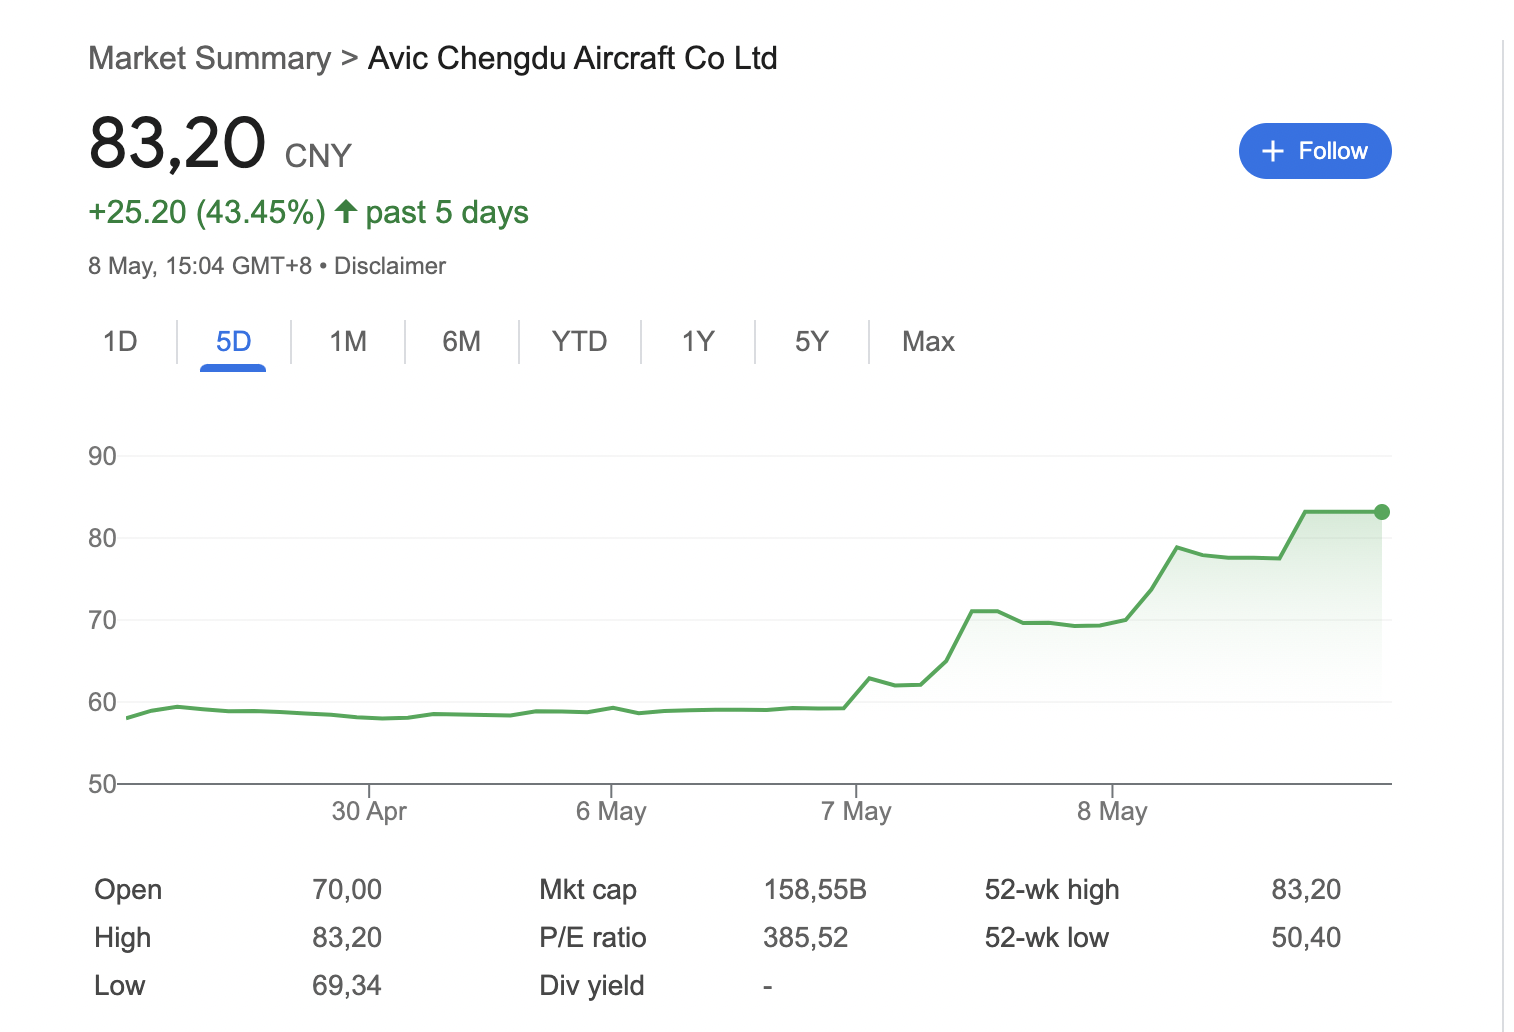Switch to the 1M chart range
The width and height of the screenshot is (1514, 1032).
(x=348, y=342)
